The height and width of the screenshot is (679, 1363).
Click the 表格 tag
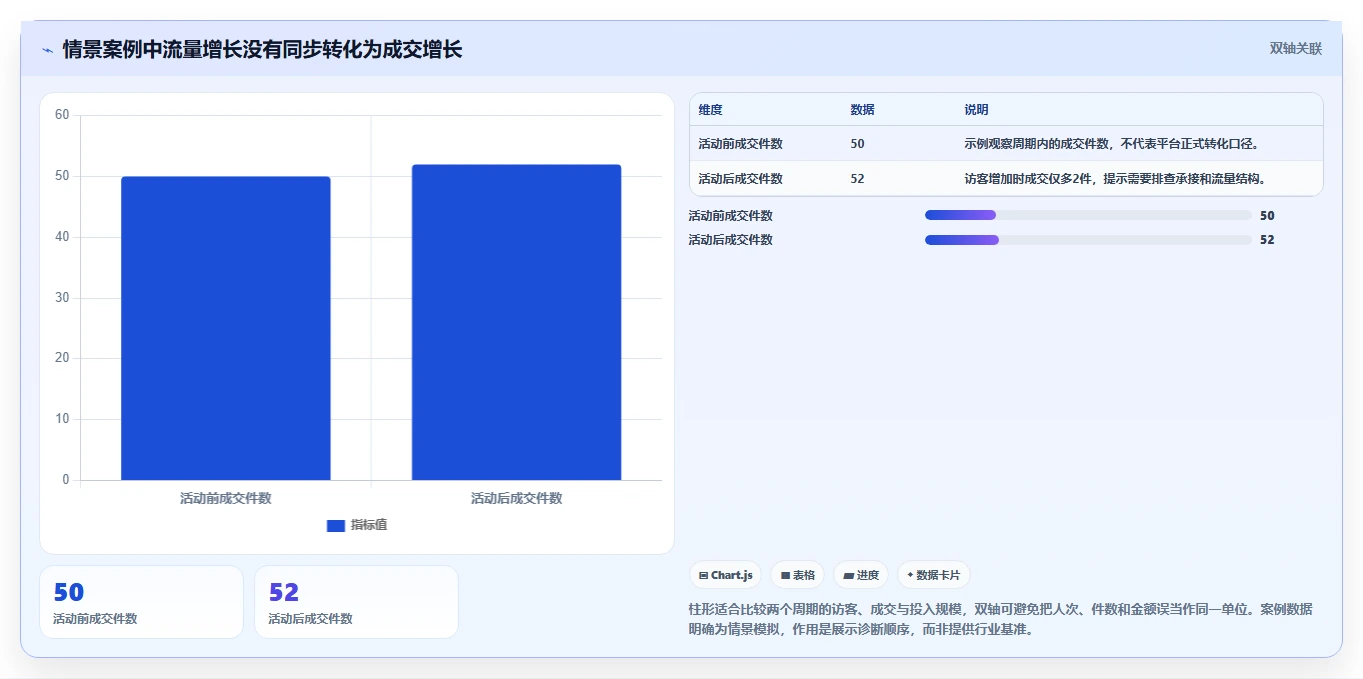(x=798, y=575)
